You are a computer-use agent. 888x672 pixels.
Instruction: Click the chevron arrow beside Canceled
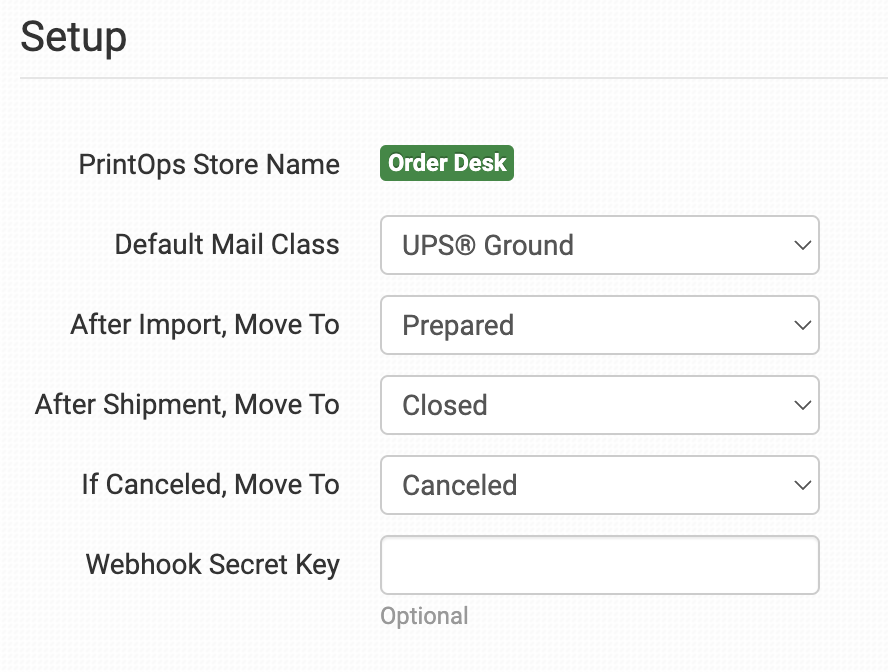tap(800, 485)
